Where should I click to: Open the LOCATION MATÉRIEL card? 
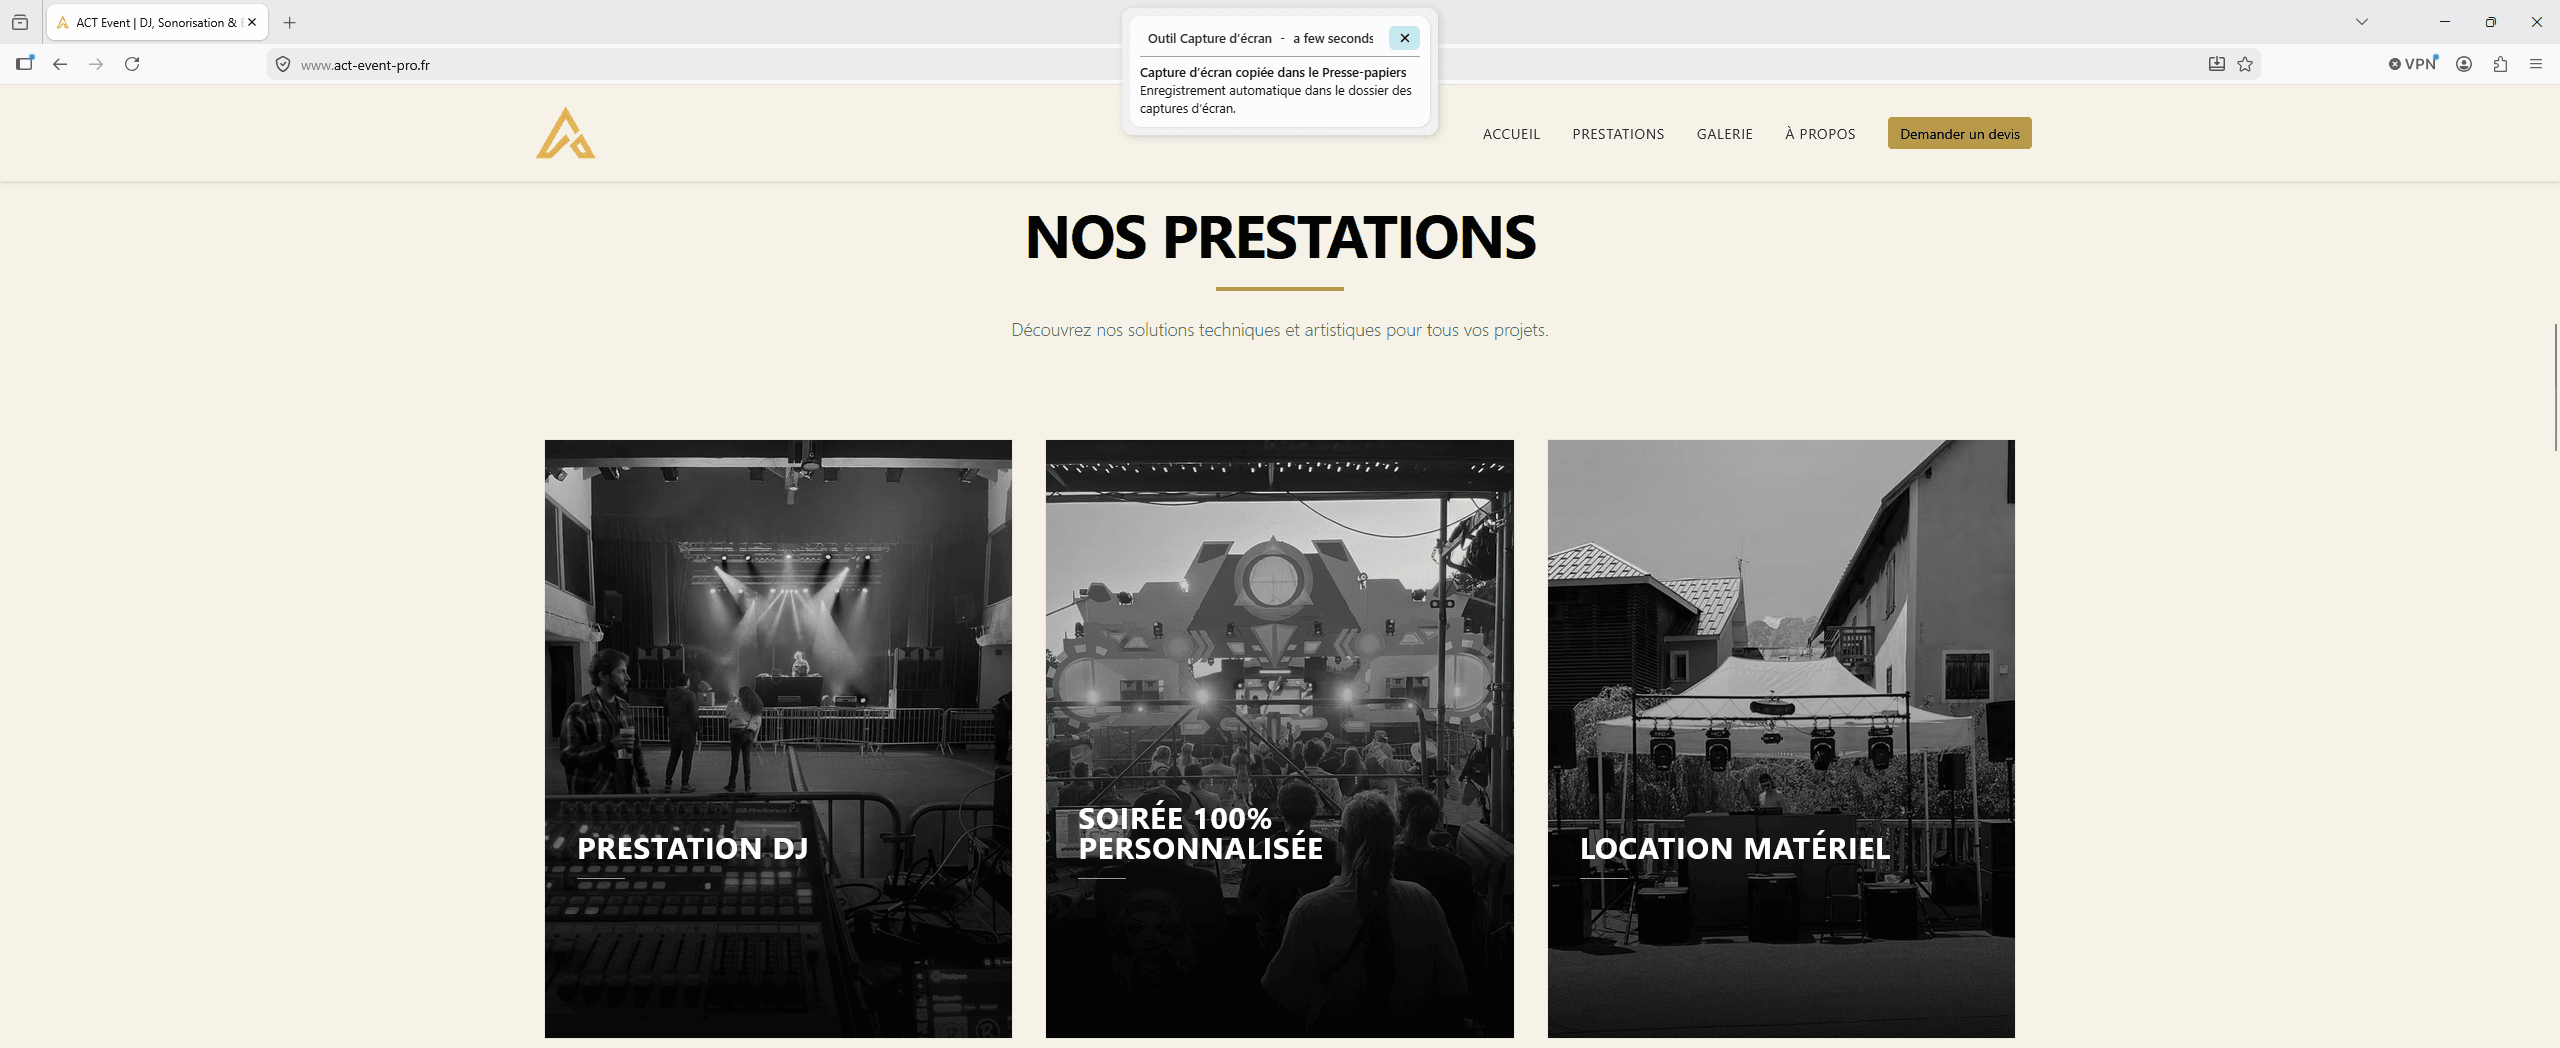(x=1781, y=739)
